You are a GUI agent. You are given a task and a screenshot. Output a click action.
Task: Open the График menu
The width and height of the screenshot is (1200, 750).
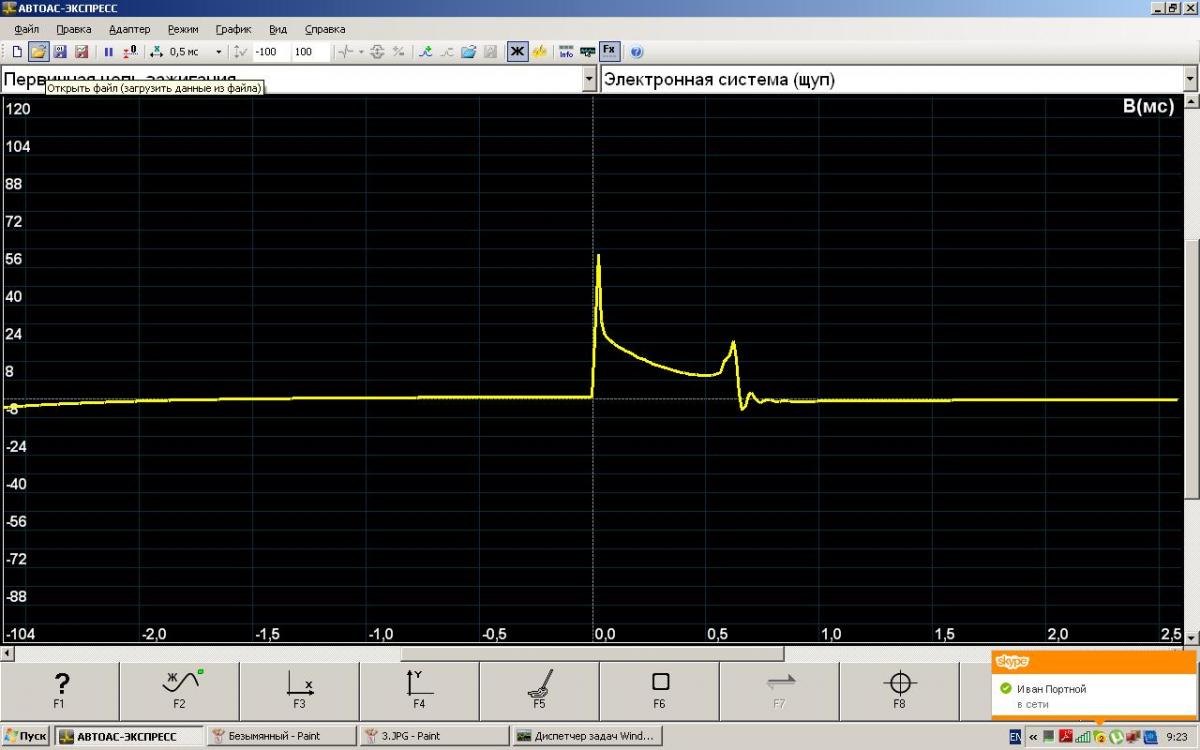233,29
